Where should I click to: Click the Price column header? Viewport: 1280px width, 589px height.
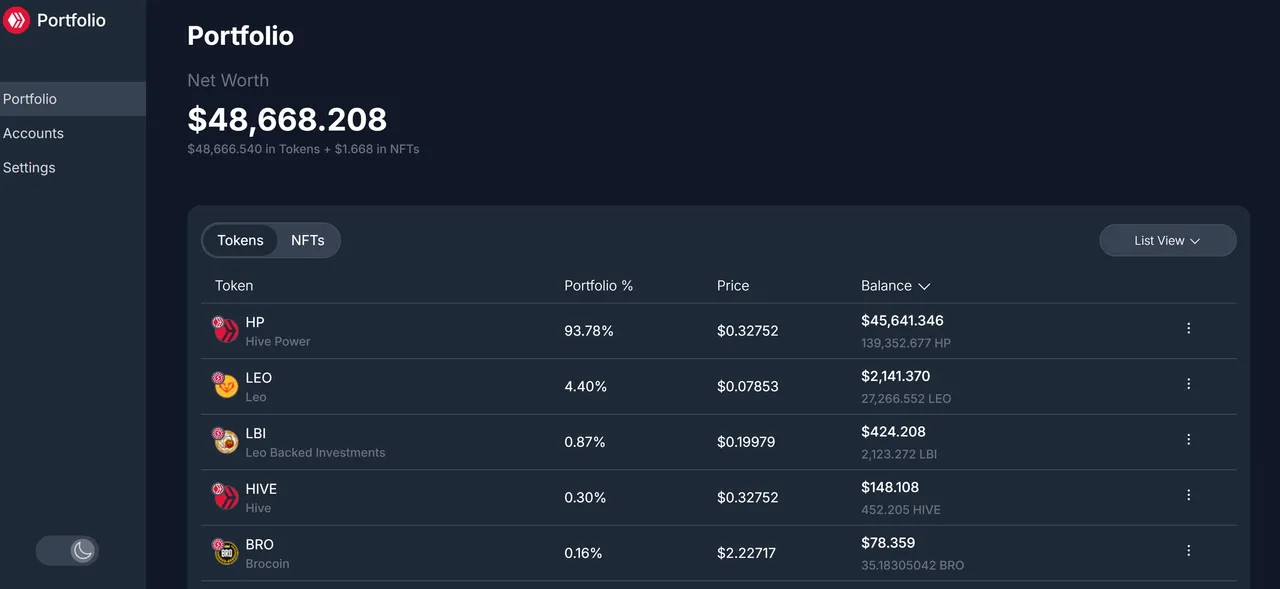pyautogui.click(x=733, y=286)
